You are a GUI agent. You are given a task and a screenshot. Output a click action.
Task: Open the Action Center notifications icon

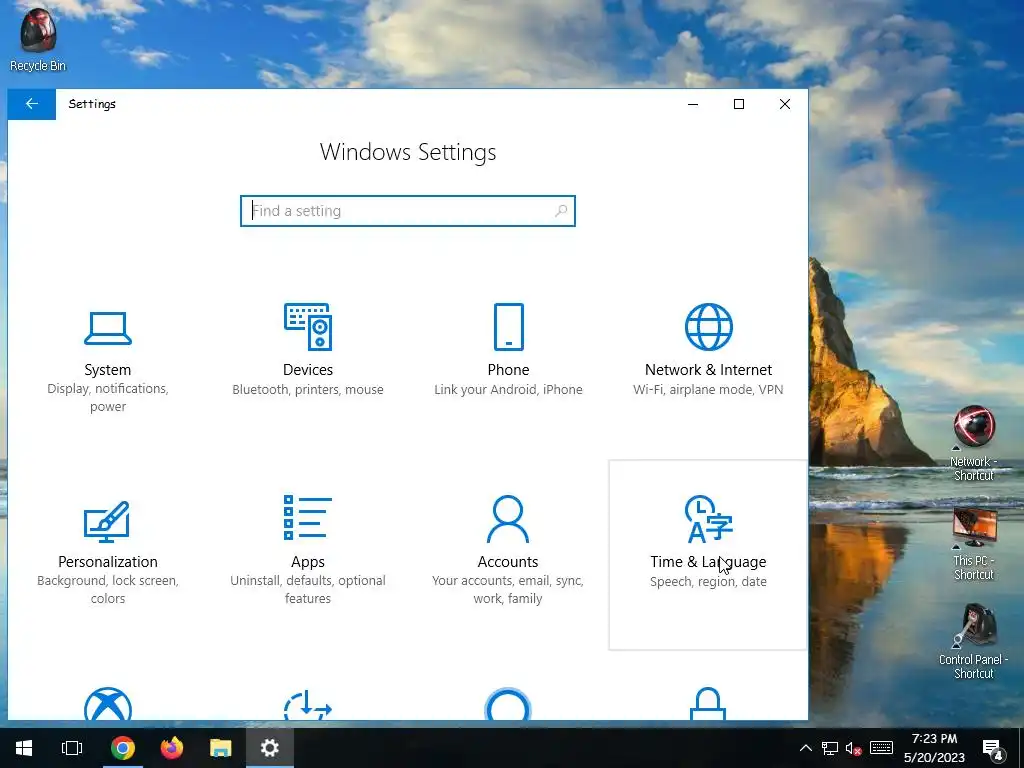tap(993, 749)
